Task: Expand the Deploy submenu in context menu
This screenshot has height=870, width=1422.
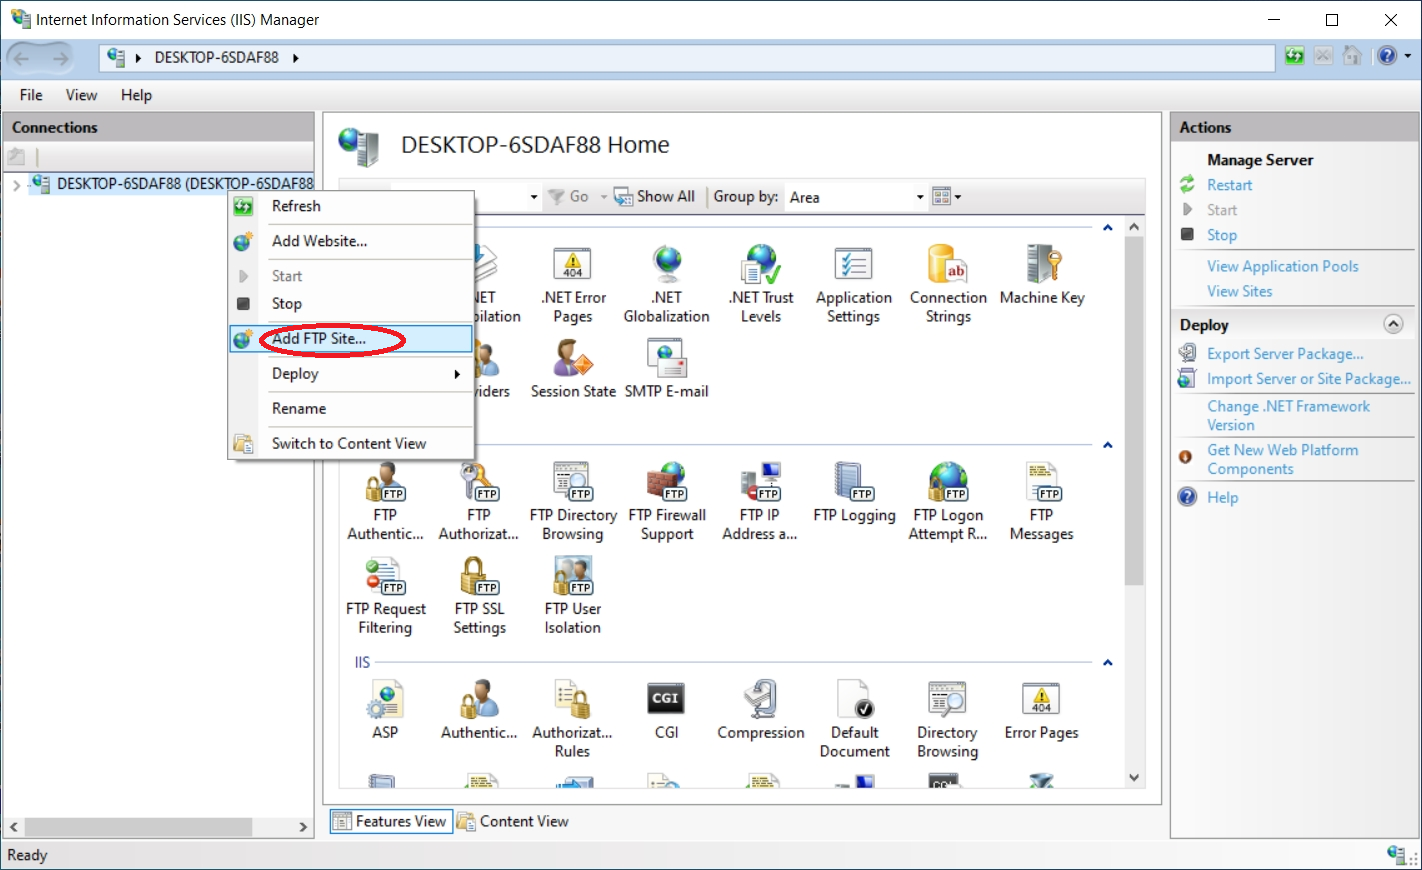Action: point(351,374)
